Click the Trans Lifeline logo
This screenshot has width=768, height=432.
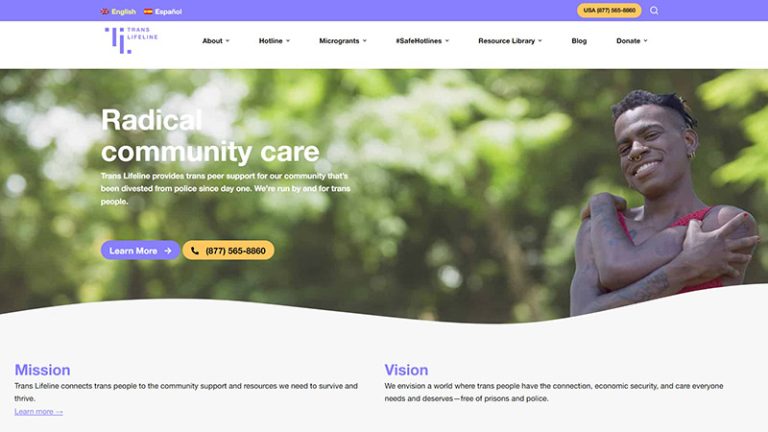(131, 41)
